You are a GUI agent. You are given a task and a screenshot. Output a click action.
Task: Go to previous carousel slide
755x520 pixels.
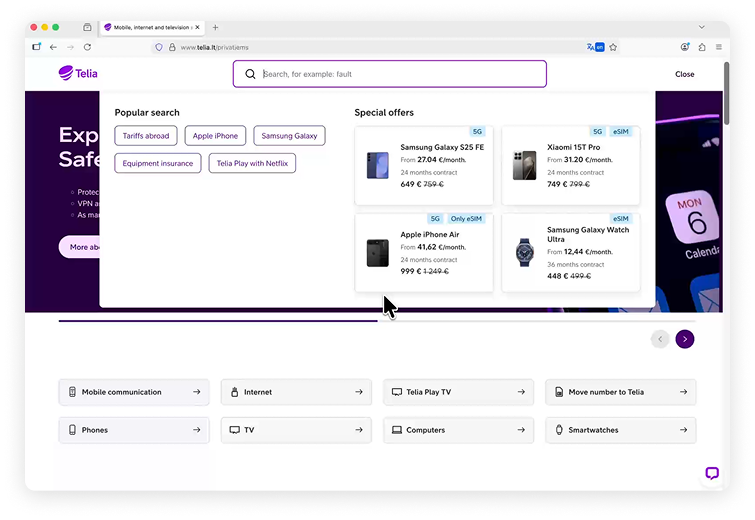coord(660,339)
